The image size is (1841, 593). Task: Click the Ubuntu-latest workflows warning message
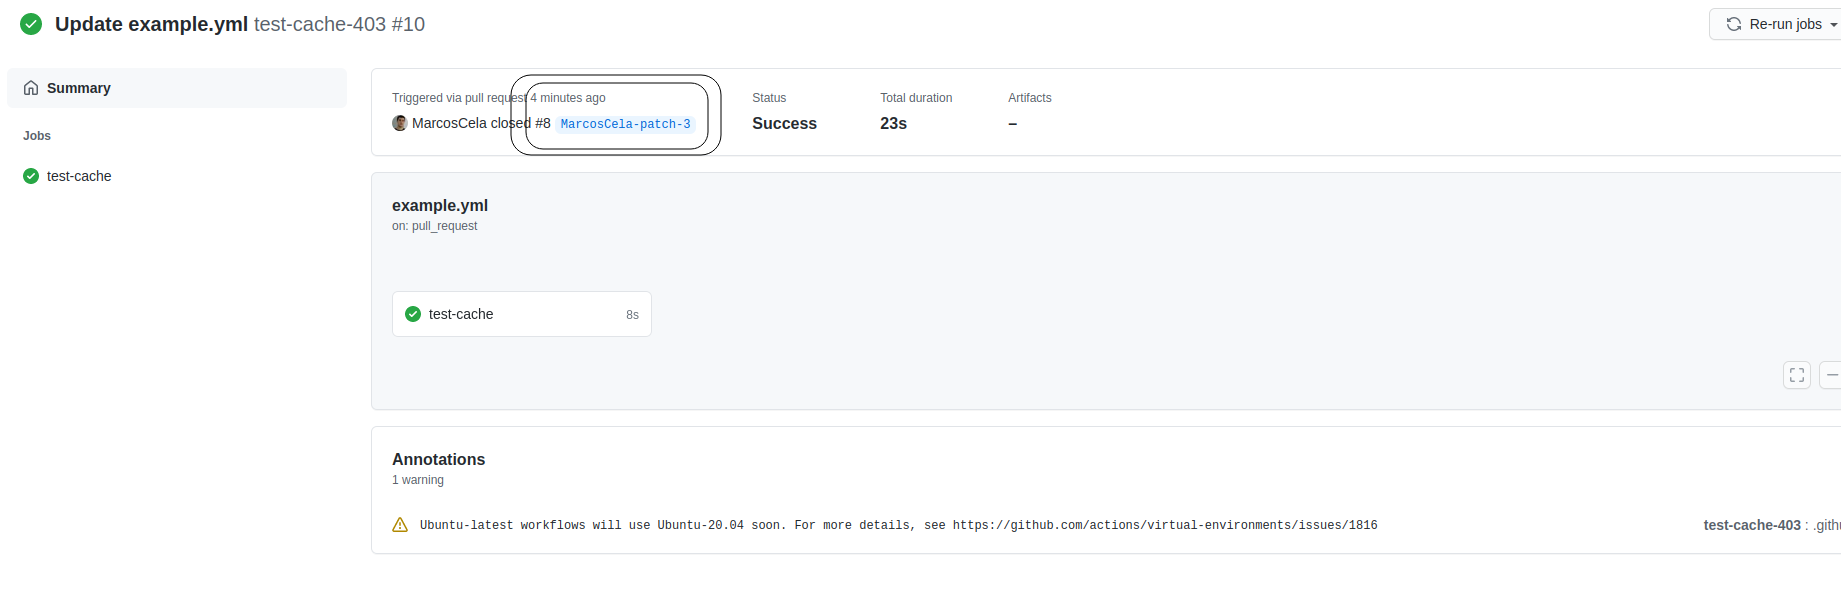tap(898, 525)
